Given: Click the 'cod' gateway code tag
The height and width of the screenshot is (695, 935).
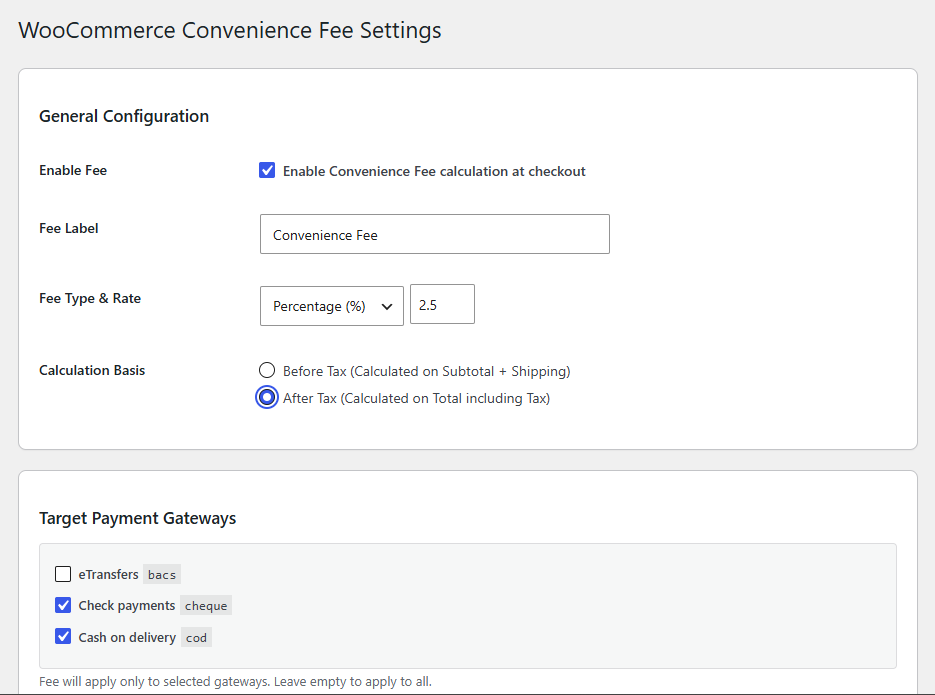Looking at the screenshot, I should point(196,638).
